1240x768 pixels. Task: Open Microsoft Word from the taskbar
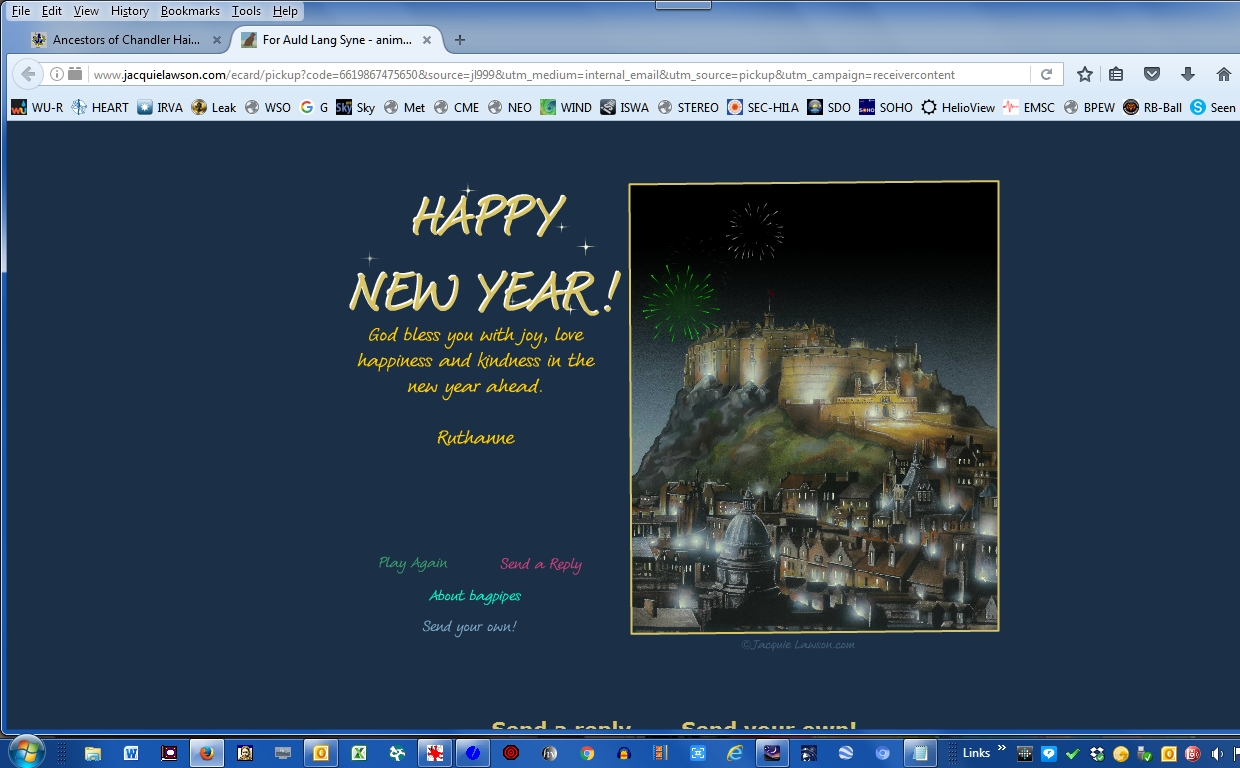131,753
